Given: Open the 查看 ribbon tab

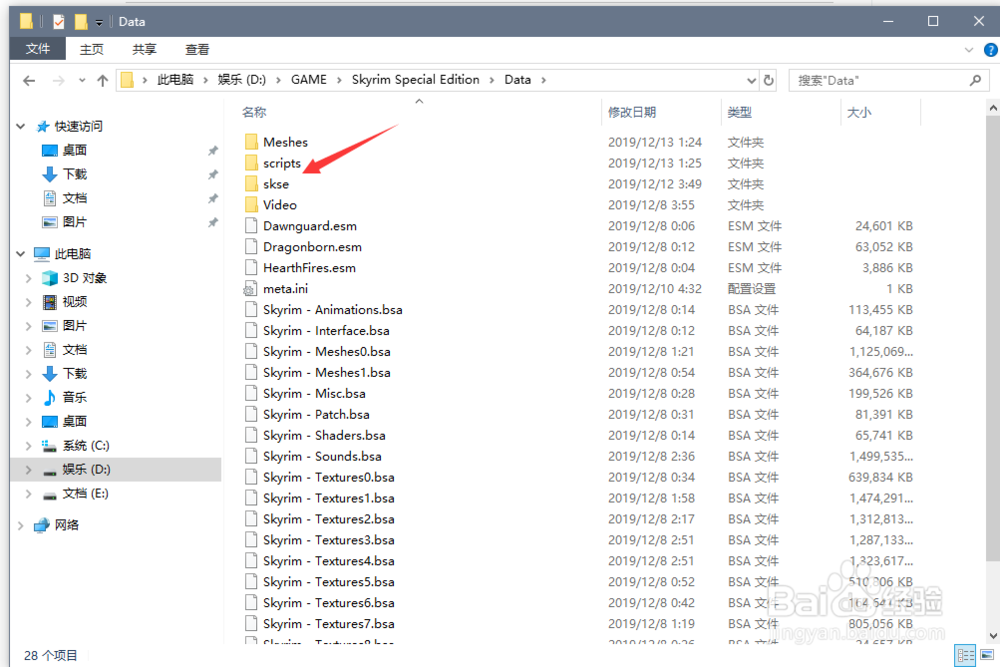Looking at the screenshot, I should (x=197, y=49).
